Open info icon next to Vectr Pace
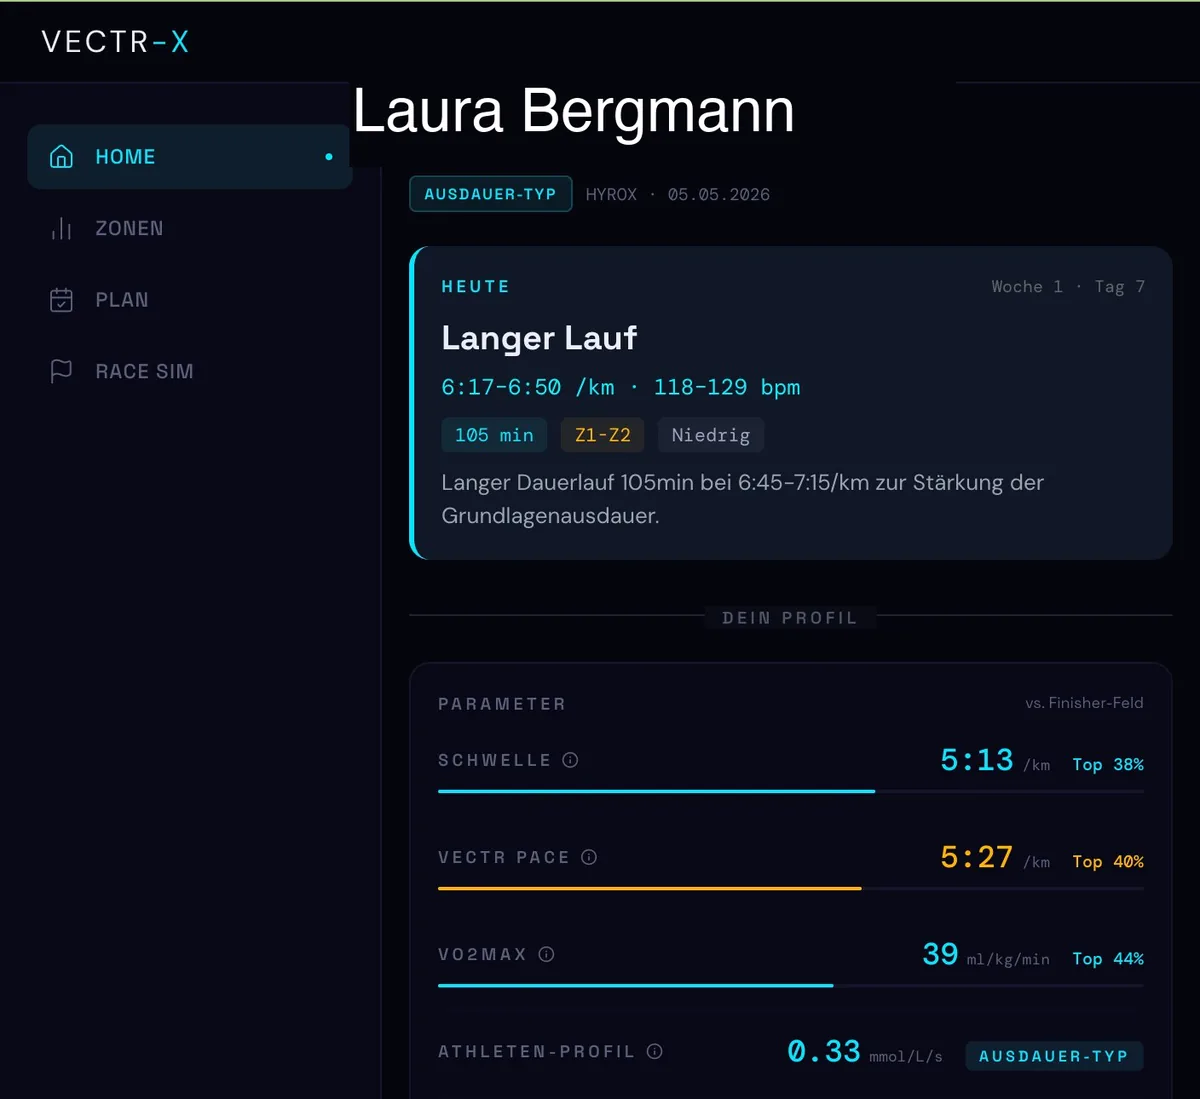This screenshot has height=1099, width=1200. click(589, 857)
